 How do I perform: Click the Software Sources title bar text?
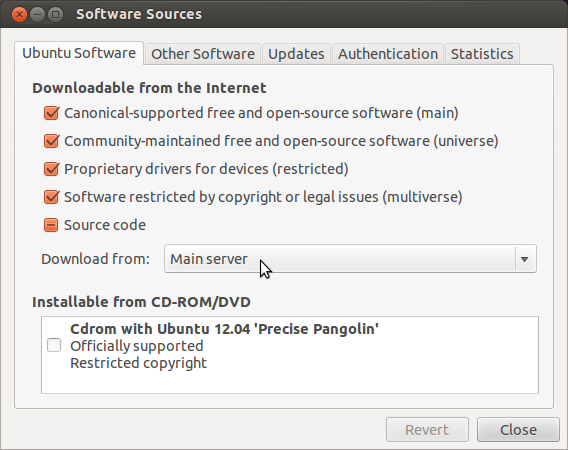pyautogui.click(x=139, y=14)
